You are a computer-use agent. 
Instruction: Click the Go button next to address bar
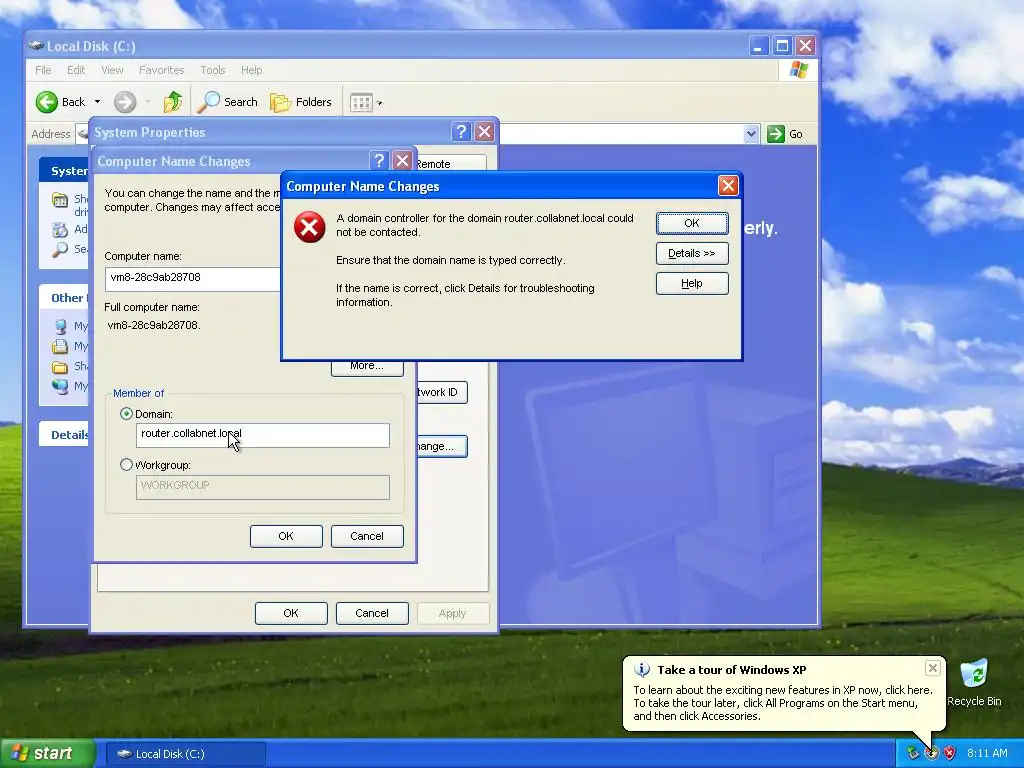(x=786, y=134)
